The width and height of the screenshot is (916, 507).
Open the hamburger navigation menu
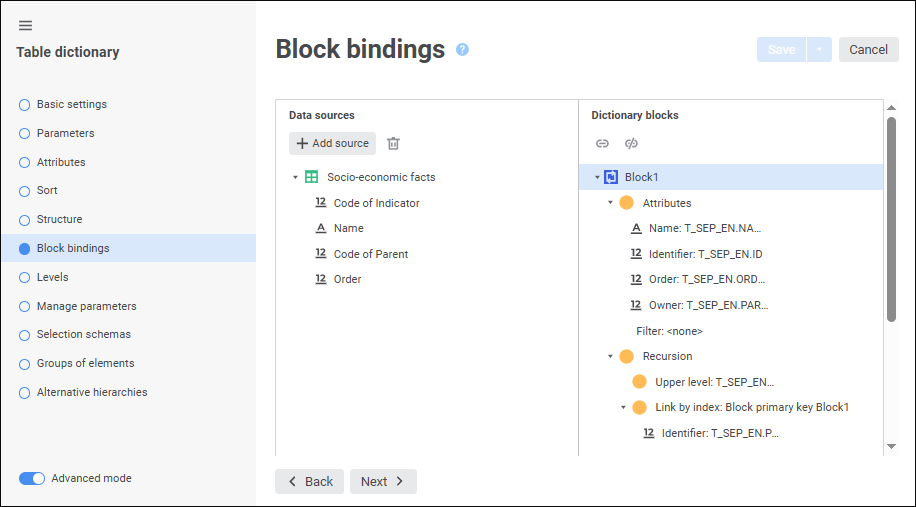[x=26, y=26]
